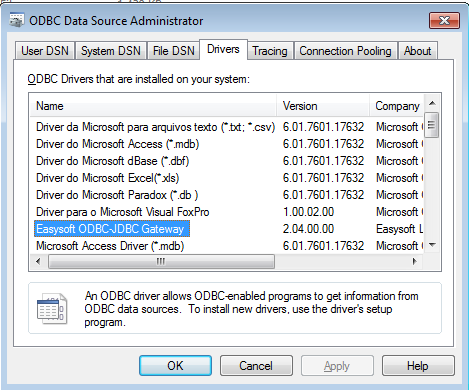Switch to the User DSN tab

click(45, 51)
